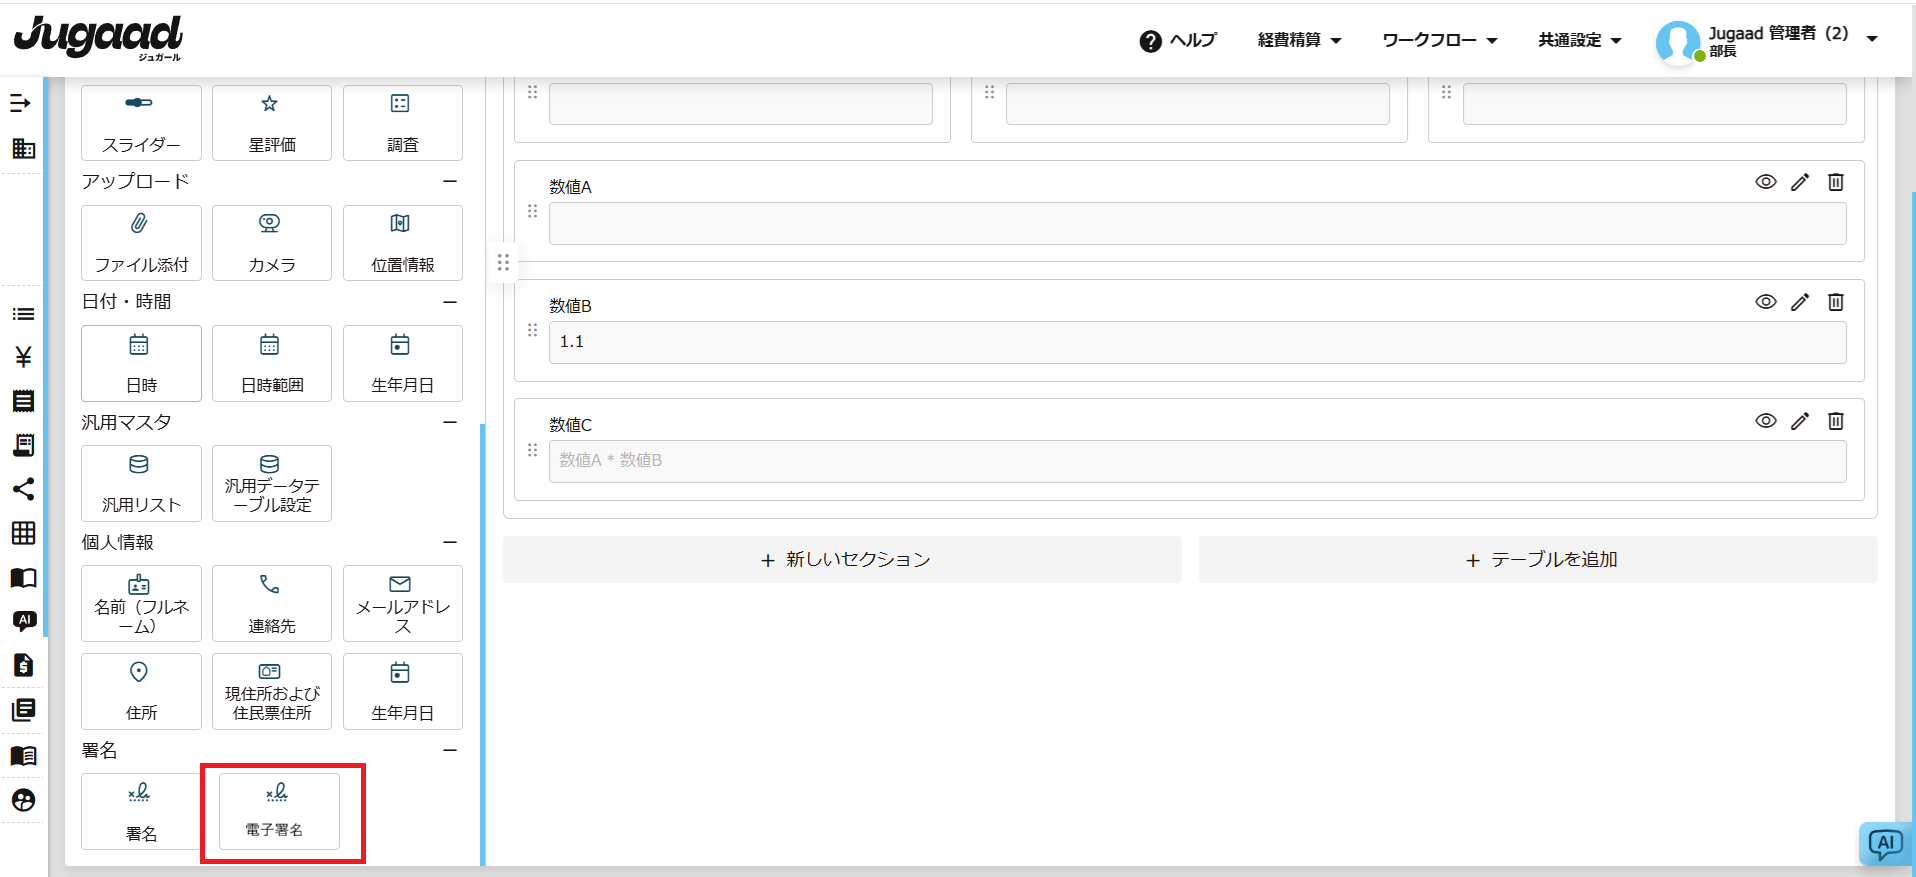This screenshot has height=877, width=1916.
Task: Toggle visibility eye icon for 数値B
Action: tap(1765, 302)
